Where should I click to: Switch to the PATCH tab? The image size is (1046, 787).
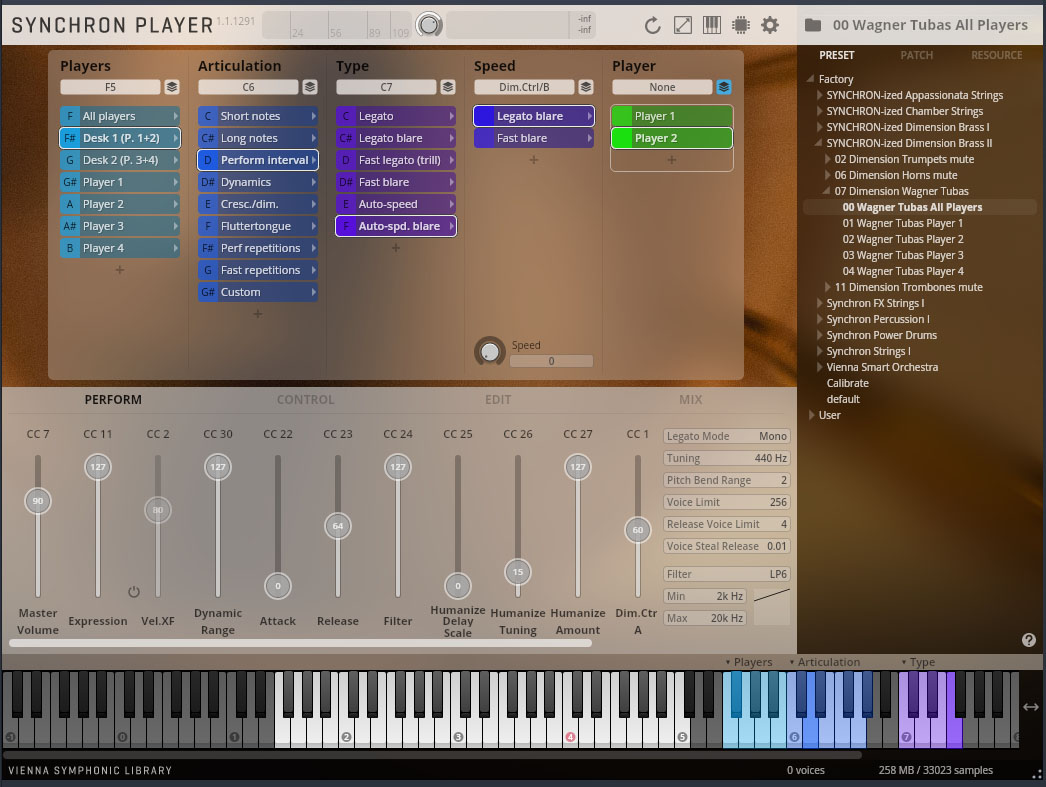click(916, 55)
